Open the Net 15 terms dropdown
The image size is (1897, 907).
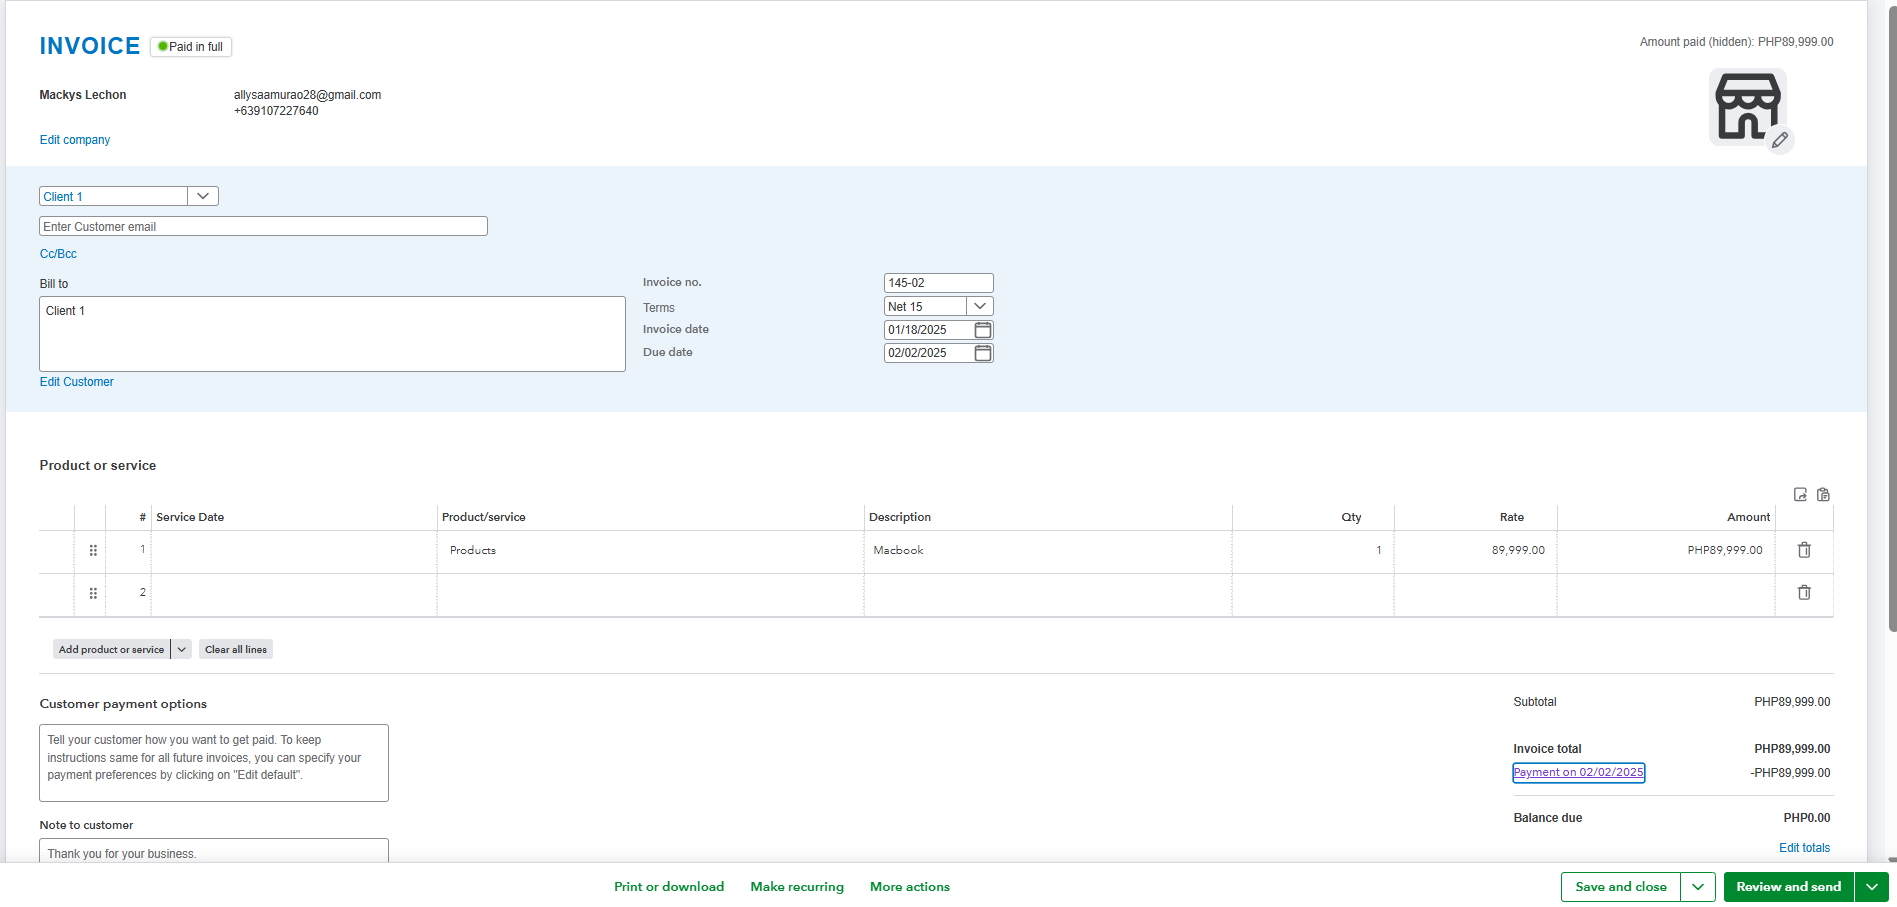pos(980,306)
